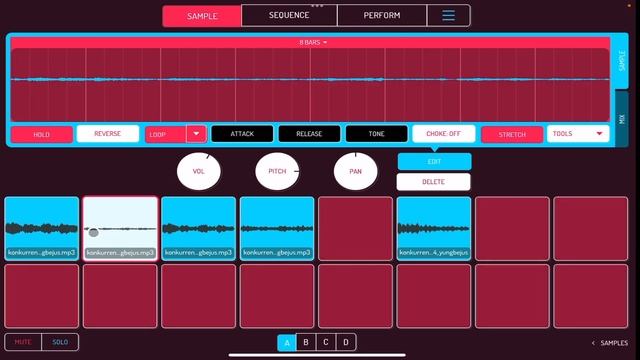Toggle the HOLD button
The width and height of the screenshot is (640, 360).
click(42, 134)
